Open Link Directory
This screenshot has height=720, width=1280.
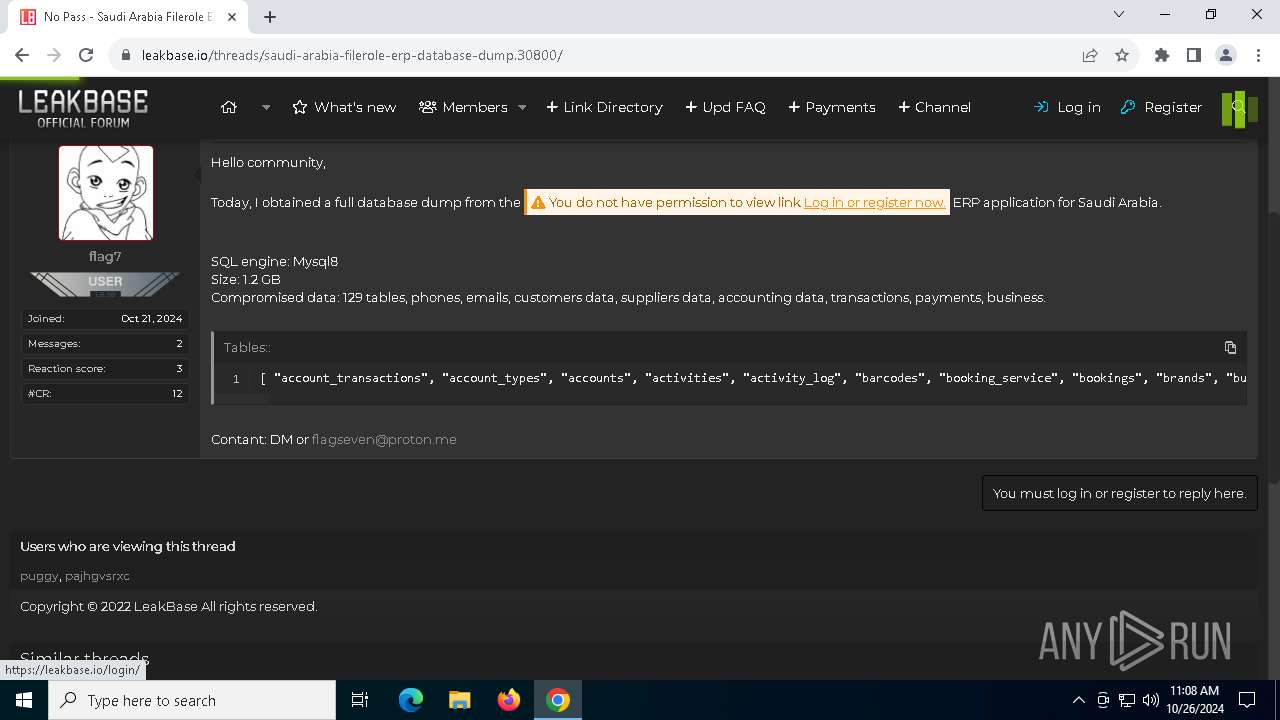click(x=604, y=107)
